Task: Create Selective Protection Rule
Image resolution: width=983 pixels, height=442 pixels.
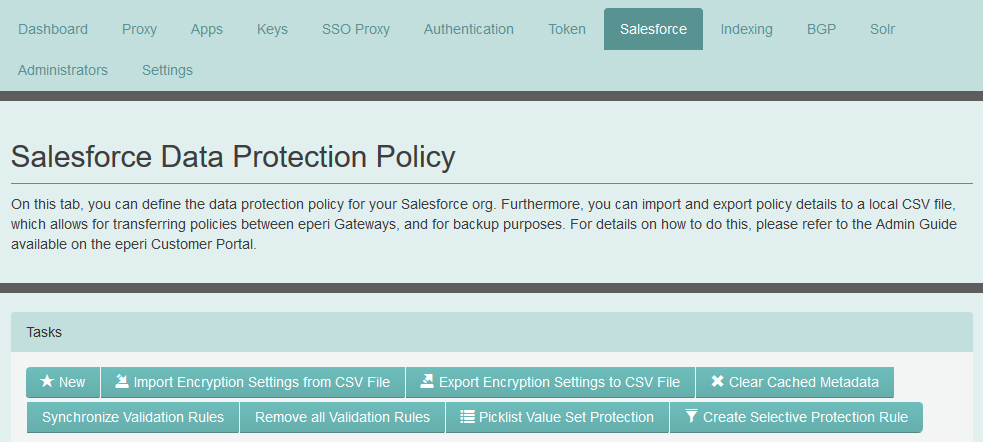Action: 796,418
